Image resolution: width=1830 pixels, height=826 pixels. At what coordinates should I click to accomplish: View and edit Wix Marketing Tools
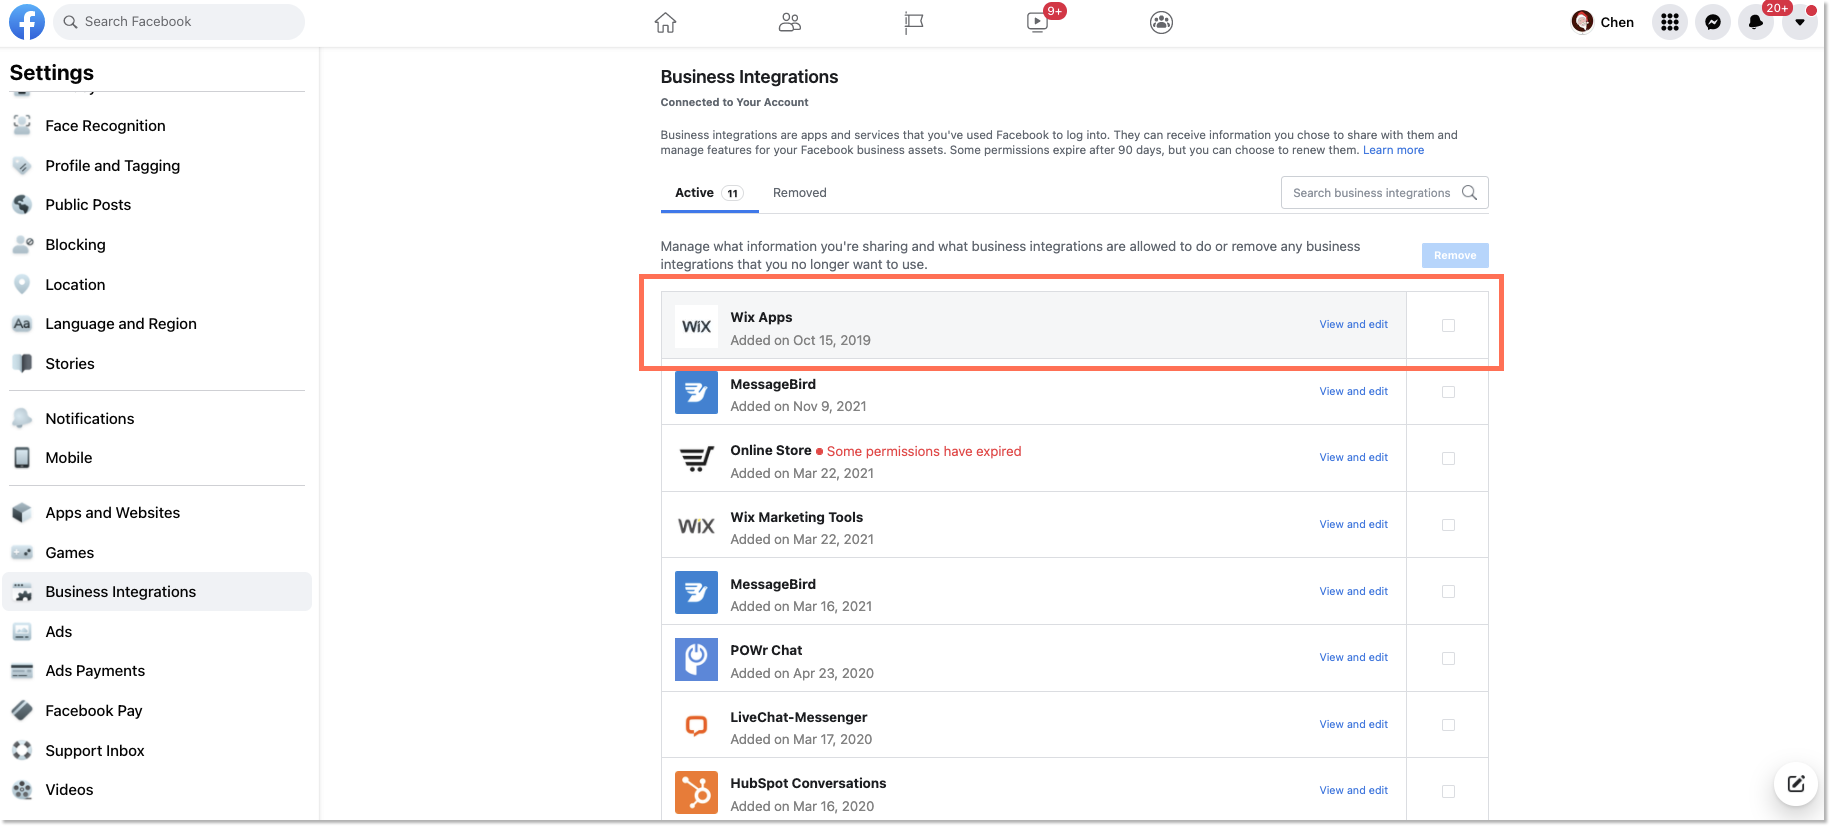pos(1353,524)
